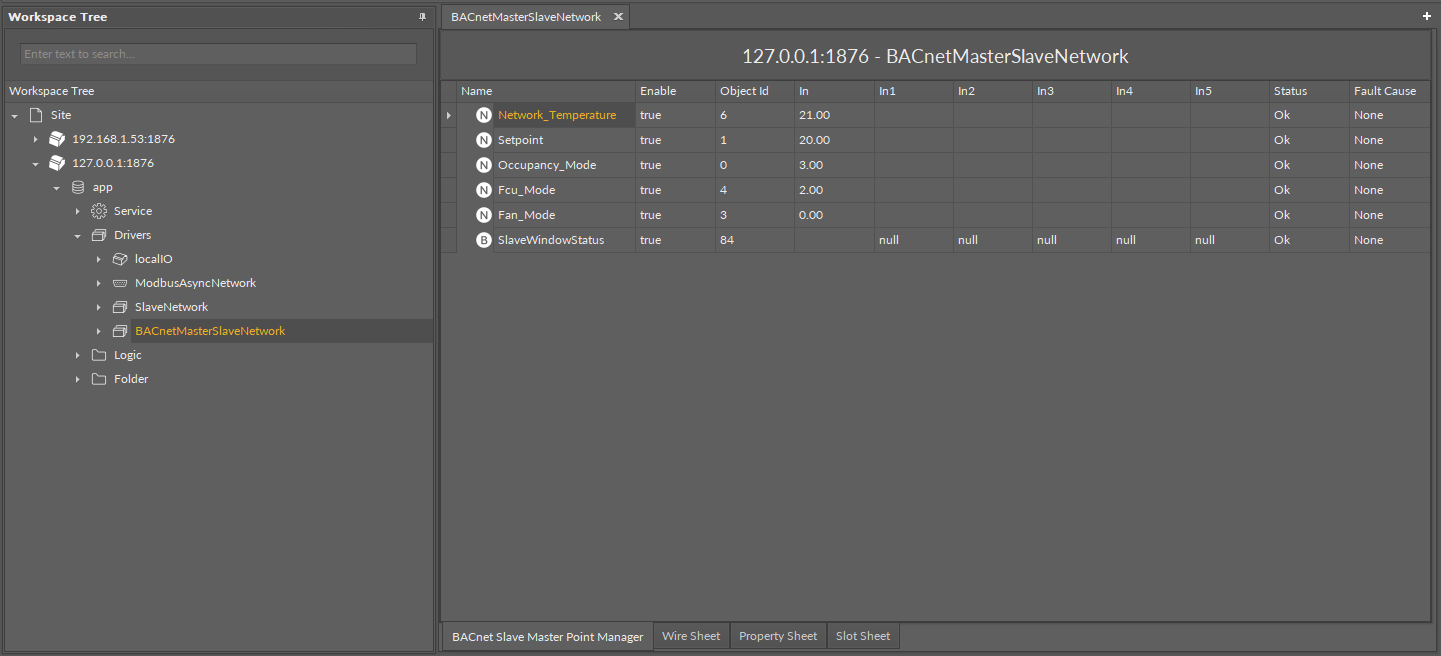Close the BACnetMasterSlaveNetwork tab

[618, 17]
